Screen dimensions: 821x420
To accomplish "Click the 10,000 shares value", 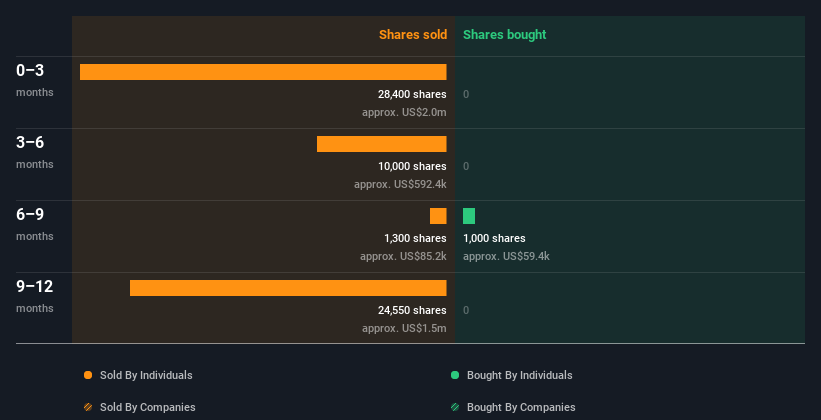I will [x=412, y=166].
